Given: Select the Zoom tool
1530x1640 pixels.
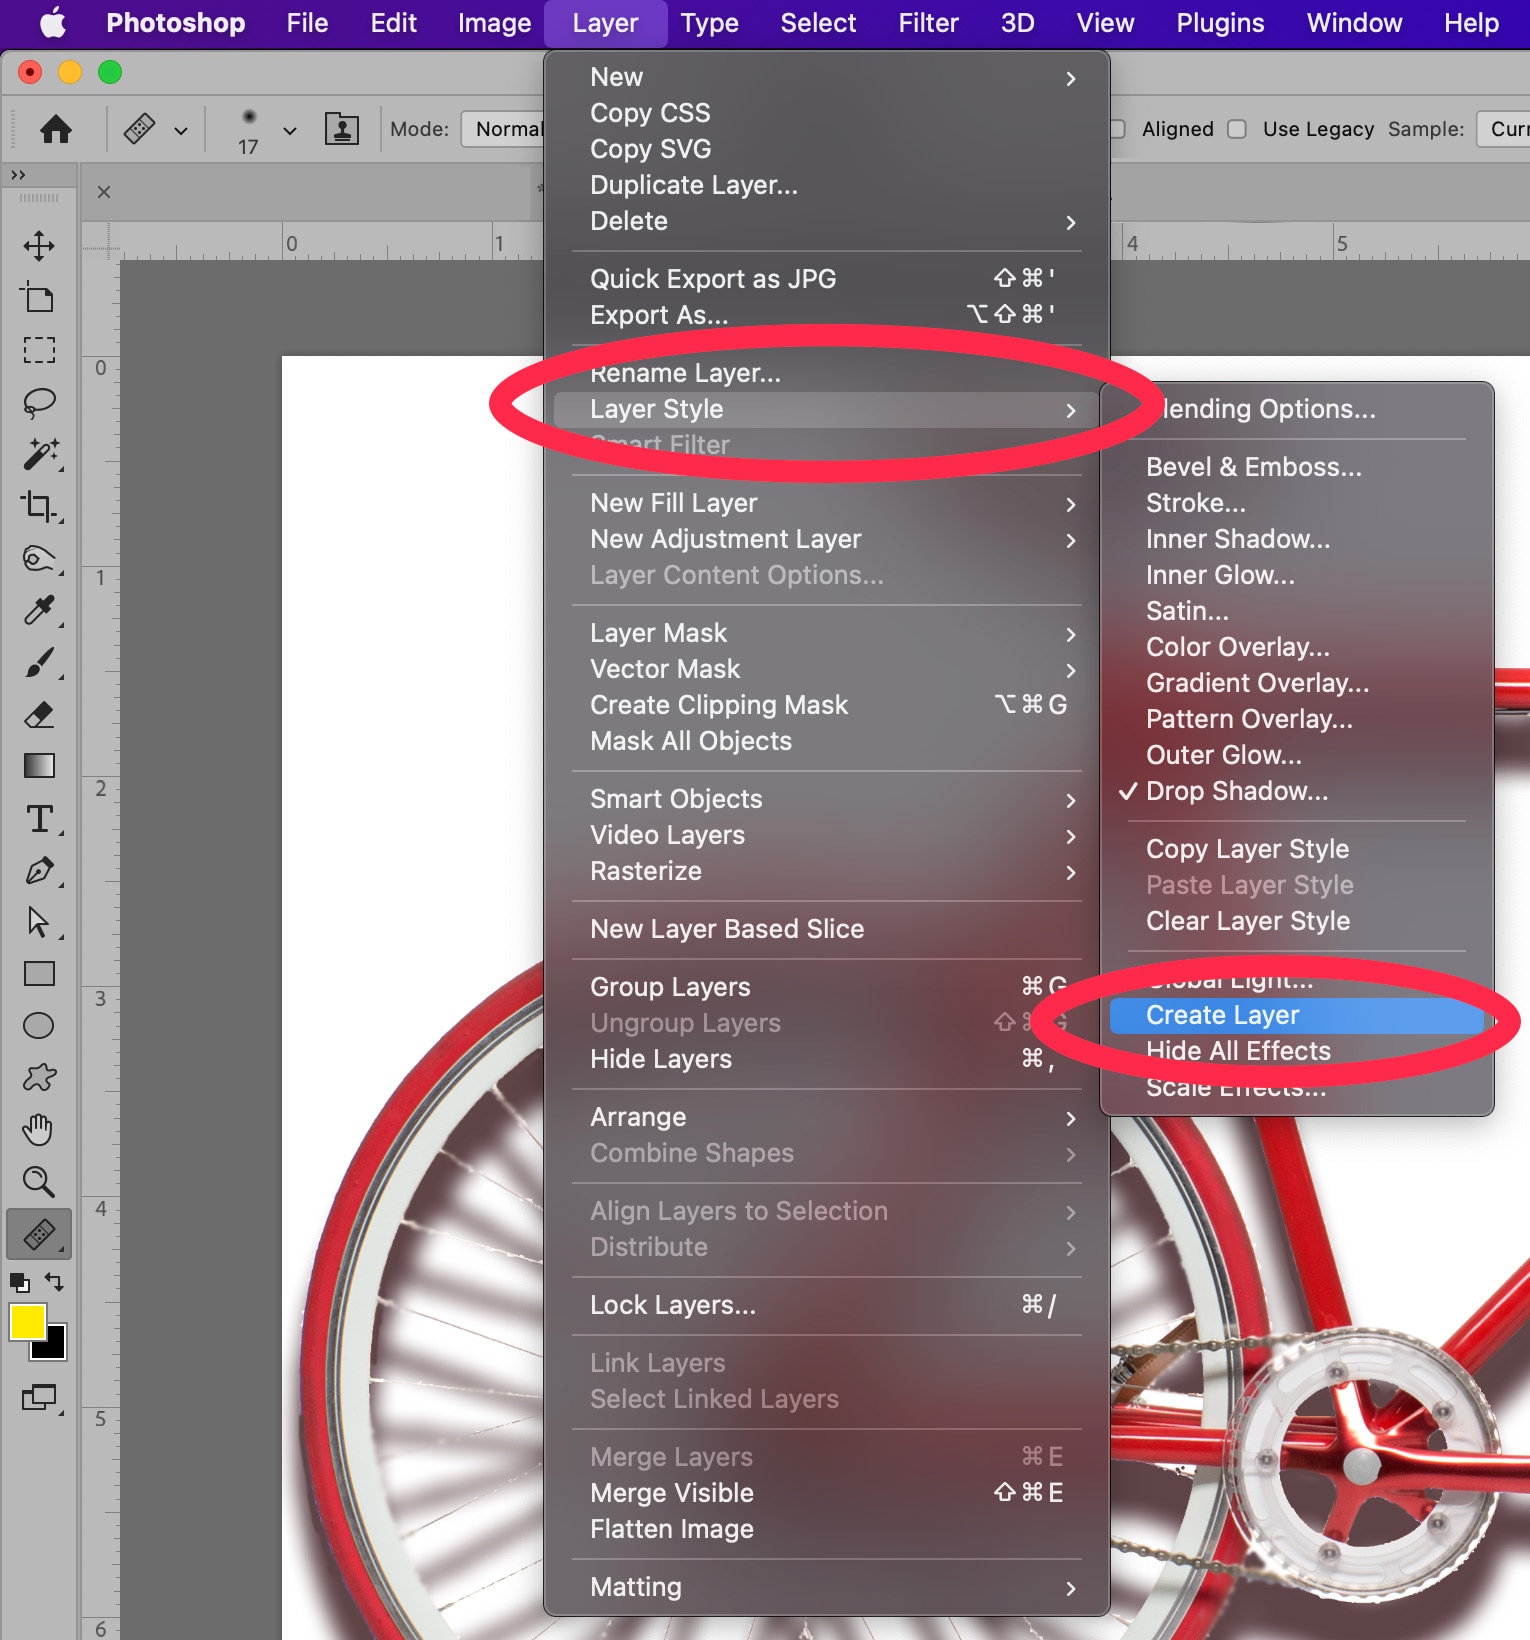Looking at the screenshot, I should 39,1181.
